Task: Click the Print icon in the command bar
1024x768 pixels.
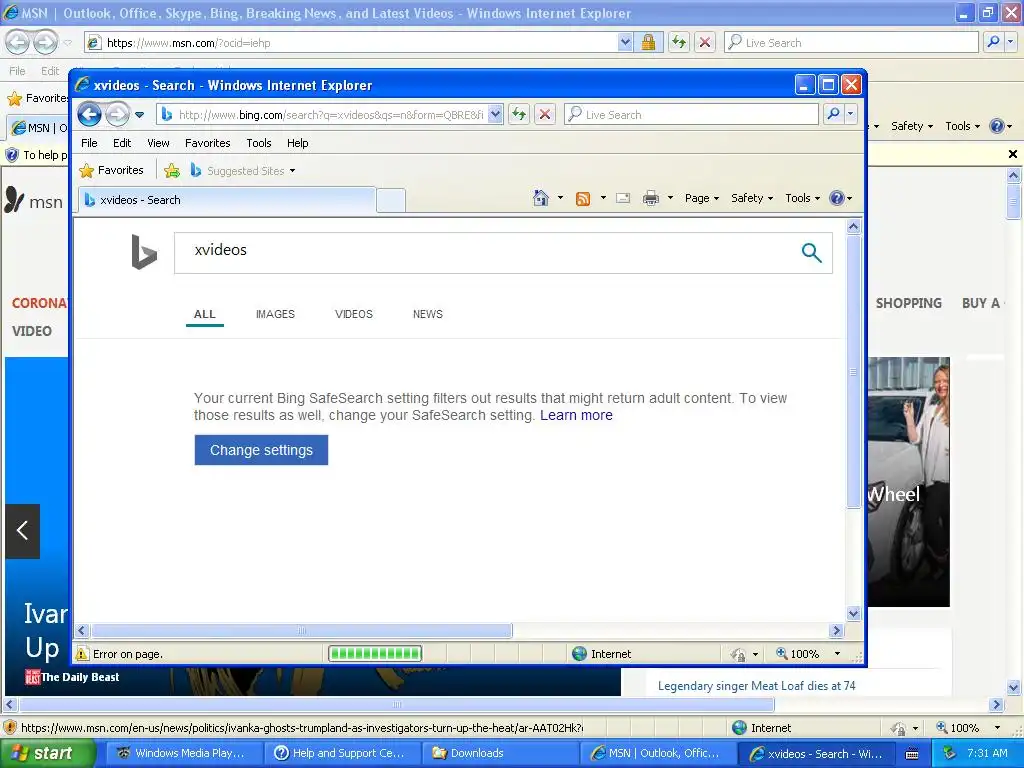Action: 650,198
